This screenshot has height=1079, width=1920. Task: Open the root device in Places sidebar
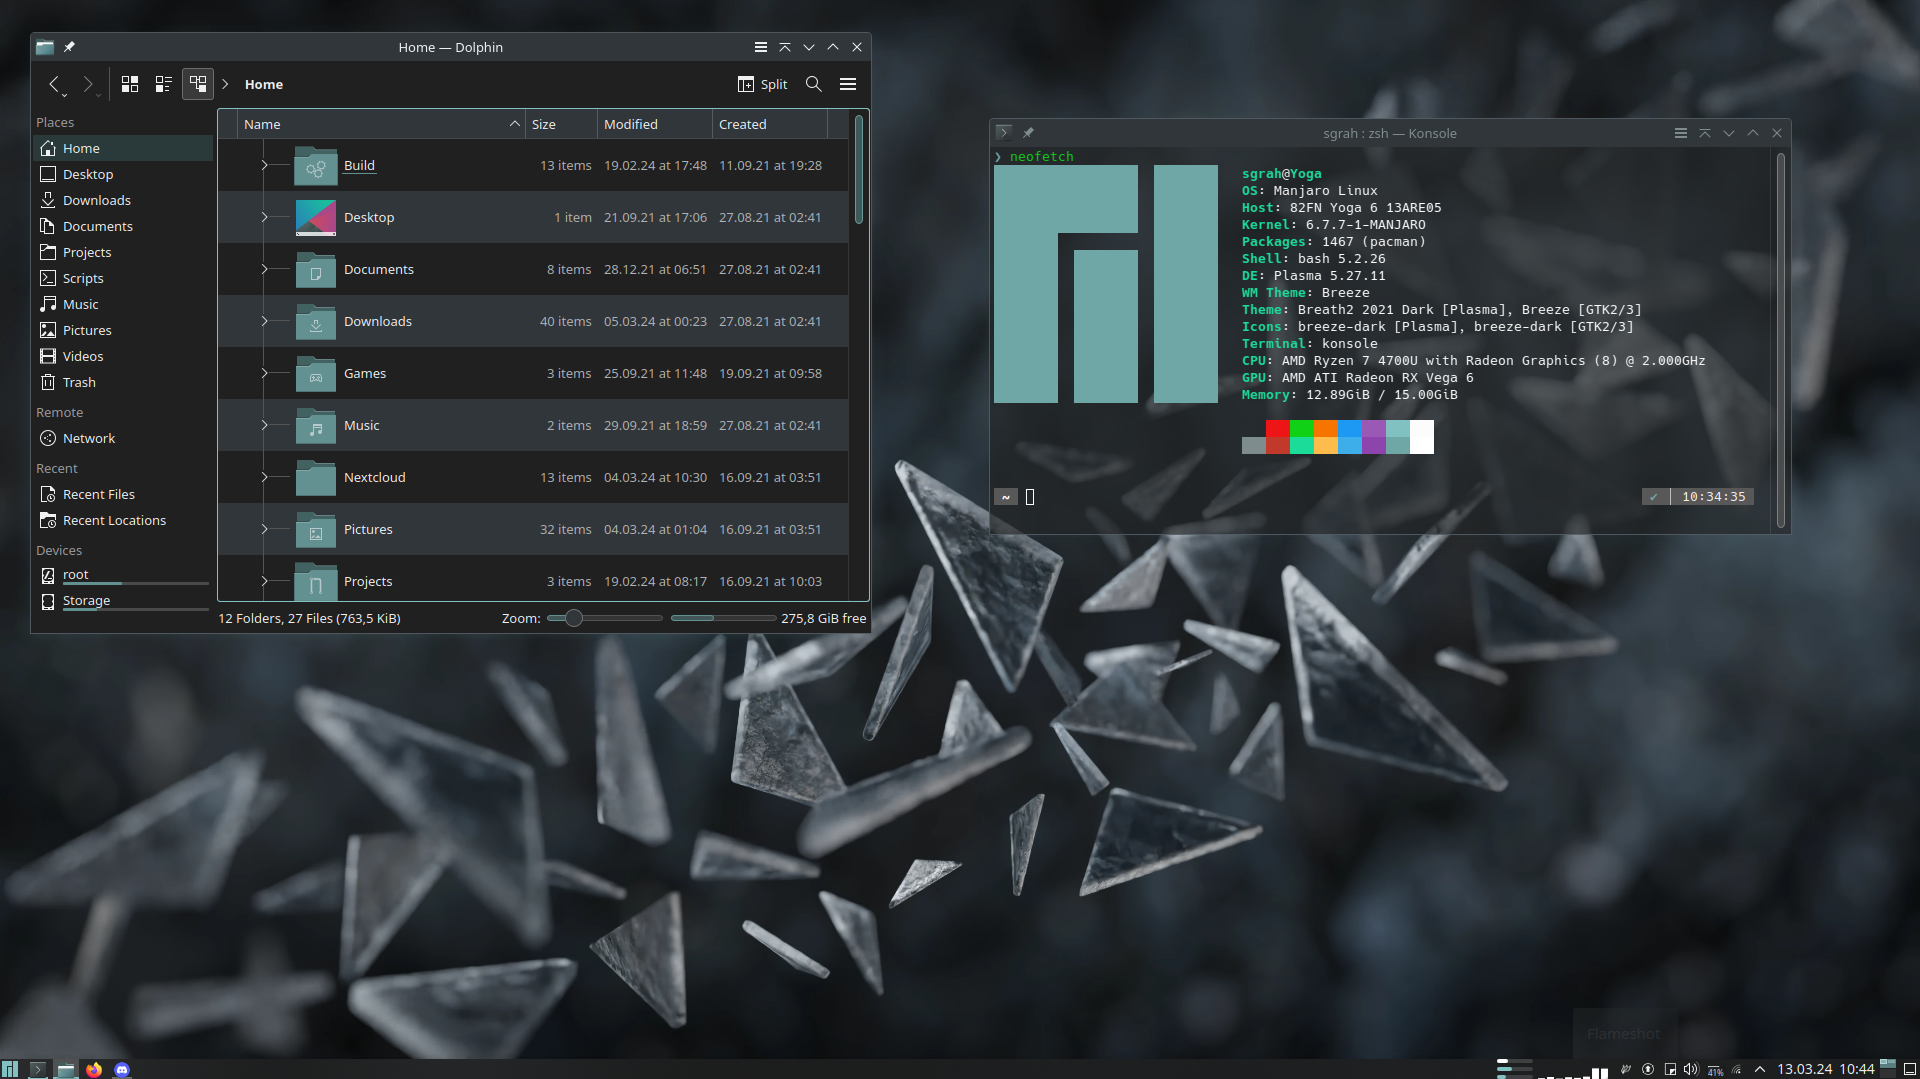(x=74, y=574)
